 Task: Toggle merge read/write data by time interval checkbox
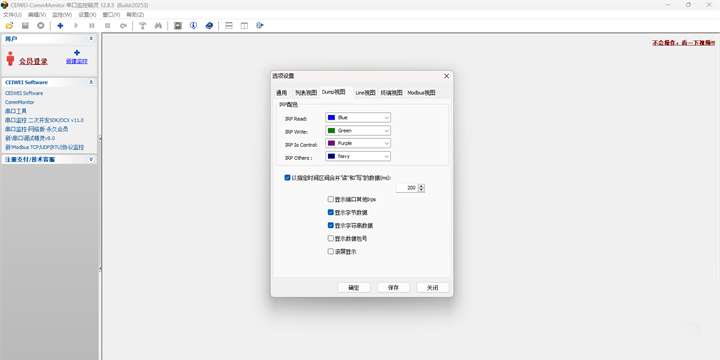click(287, 178)
